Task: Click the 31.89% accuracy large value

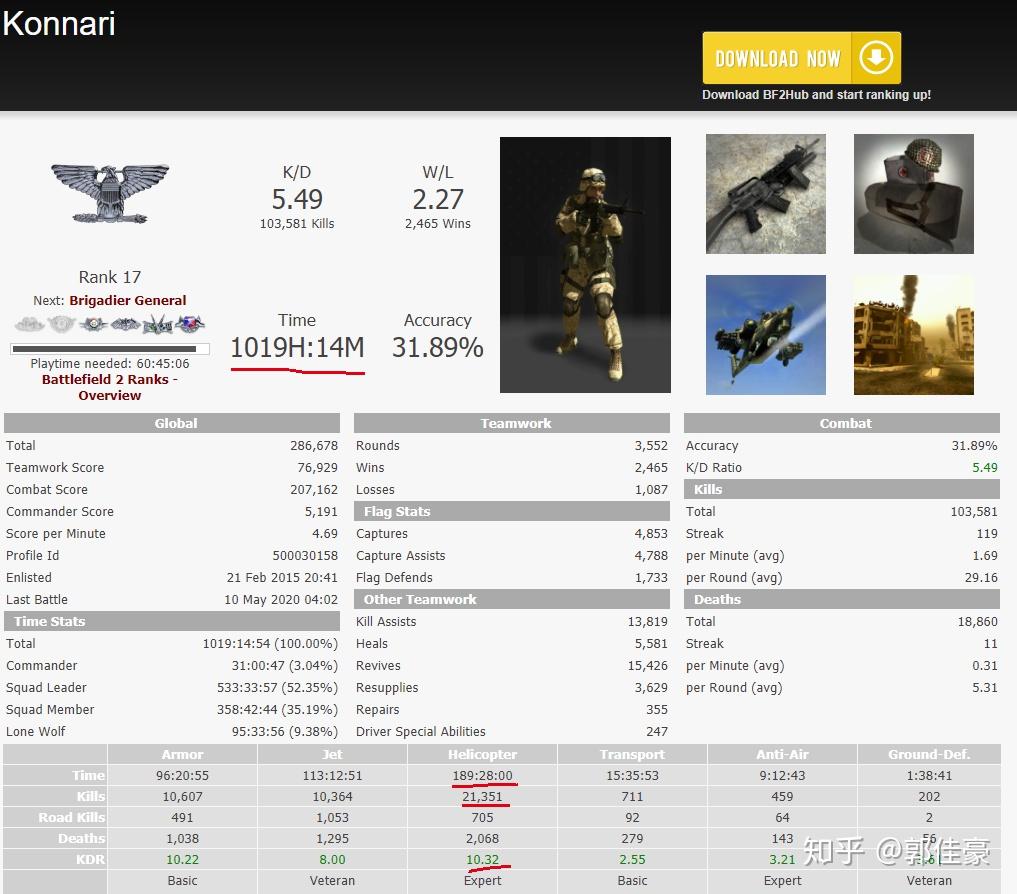Action: (438, 348)
